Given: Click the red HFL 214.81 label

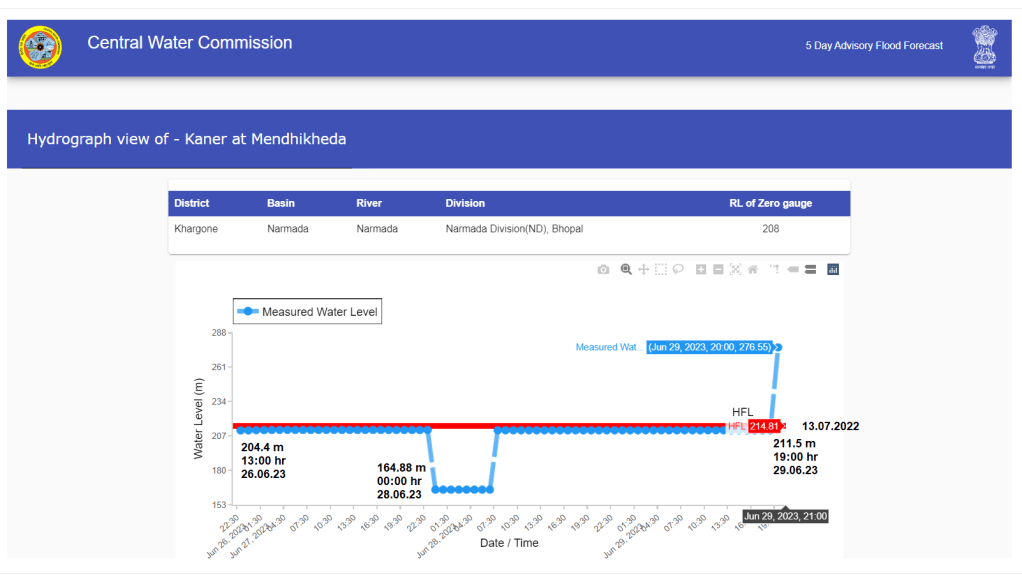Looking at the screenshot, I should pyautogui.click(x=763, y=426).
